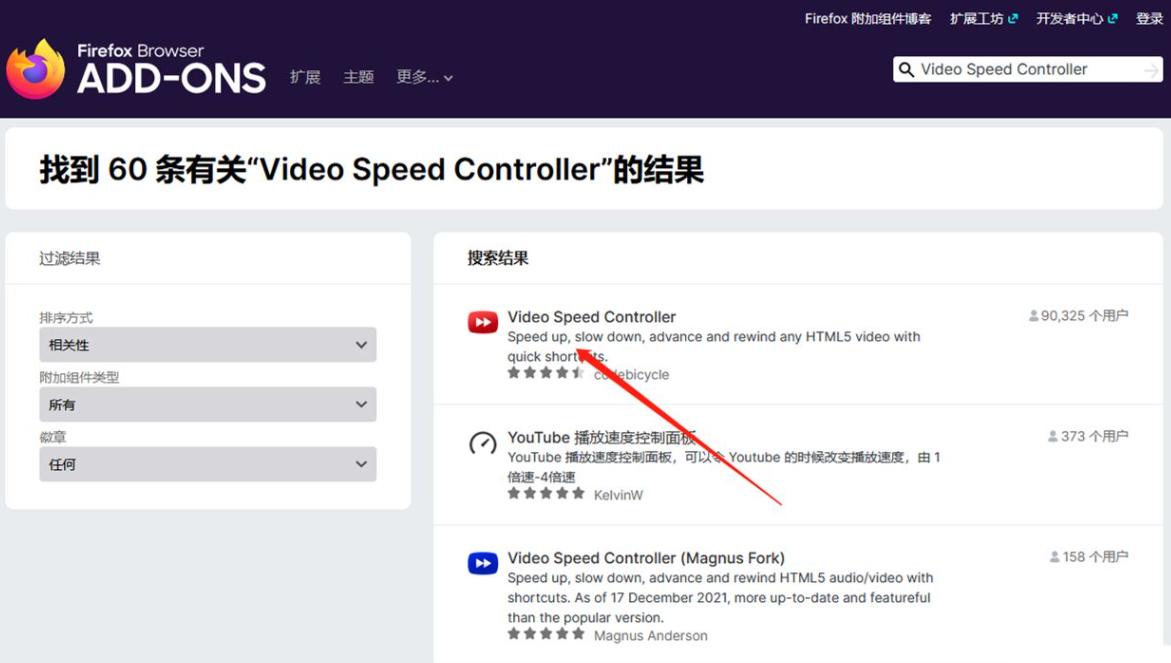
Task: Click Firefox Browser ADD-ONS title
Action: [x=171, y=69]
